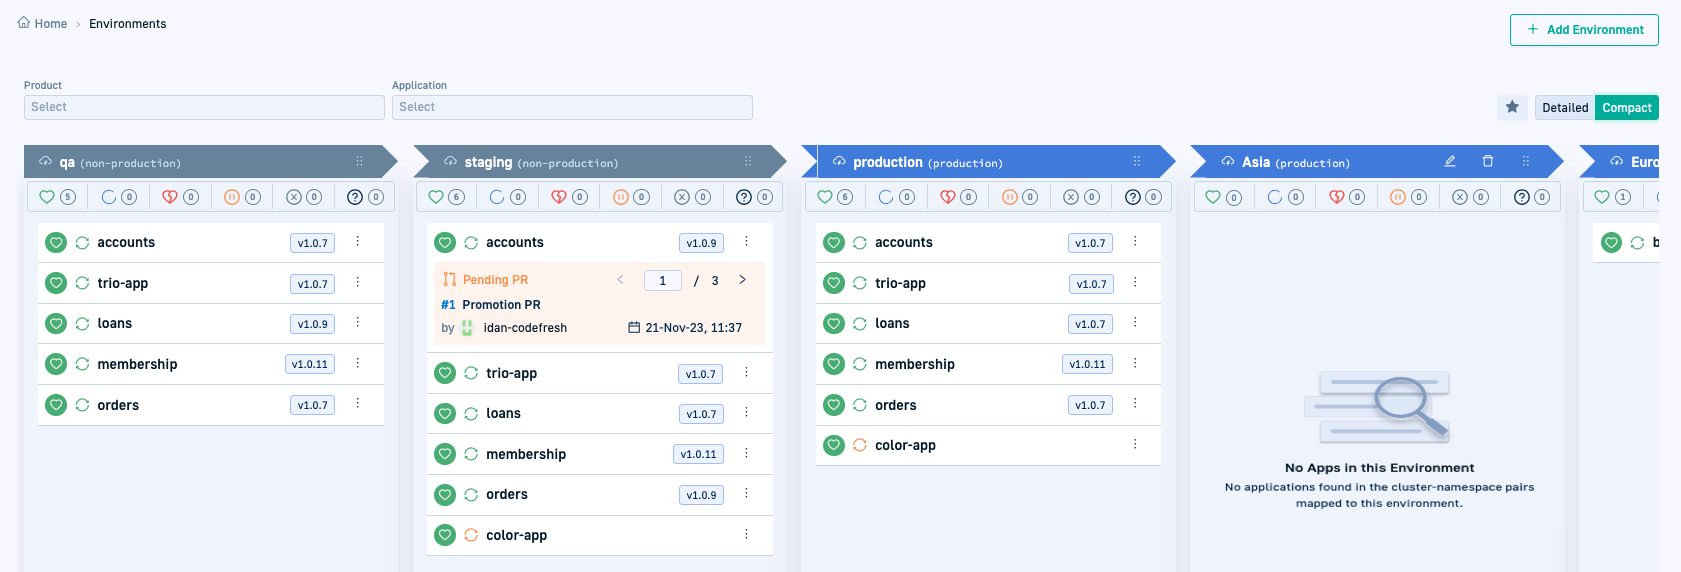Click the drag handle on production header
The image size is (1681, 572).
1137,161
